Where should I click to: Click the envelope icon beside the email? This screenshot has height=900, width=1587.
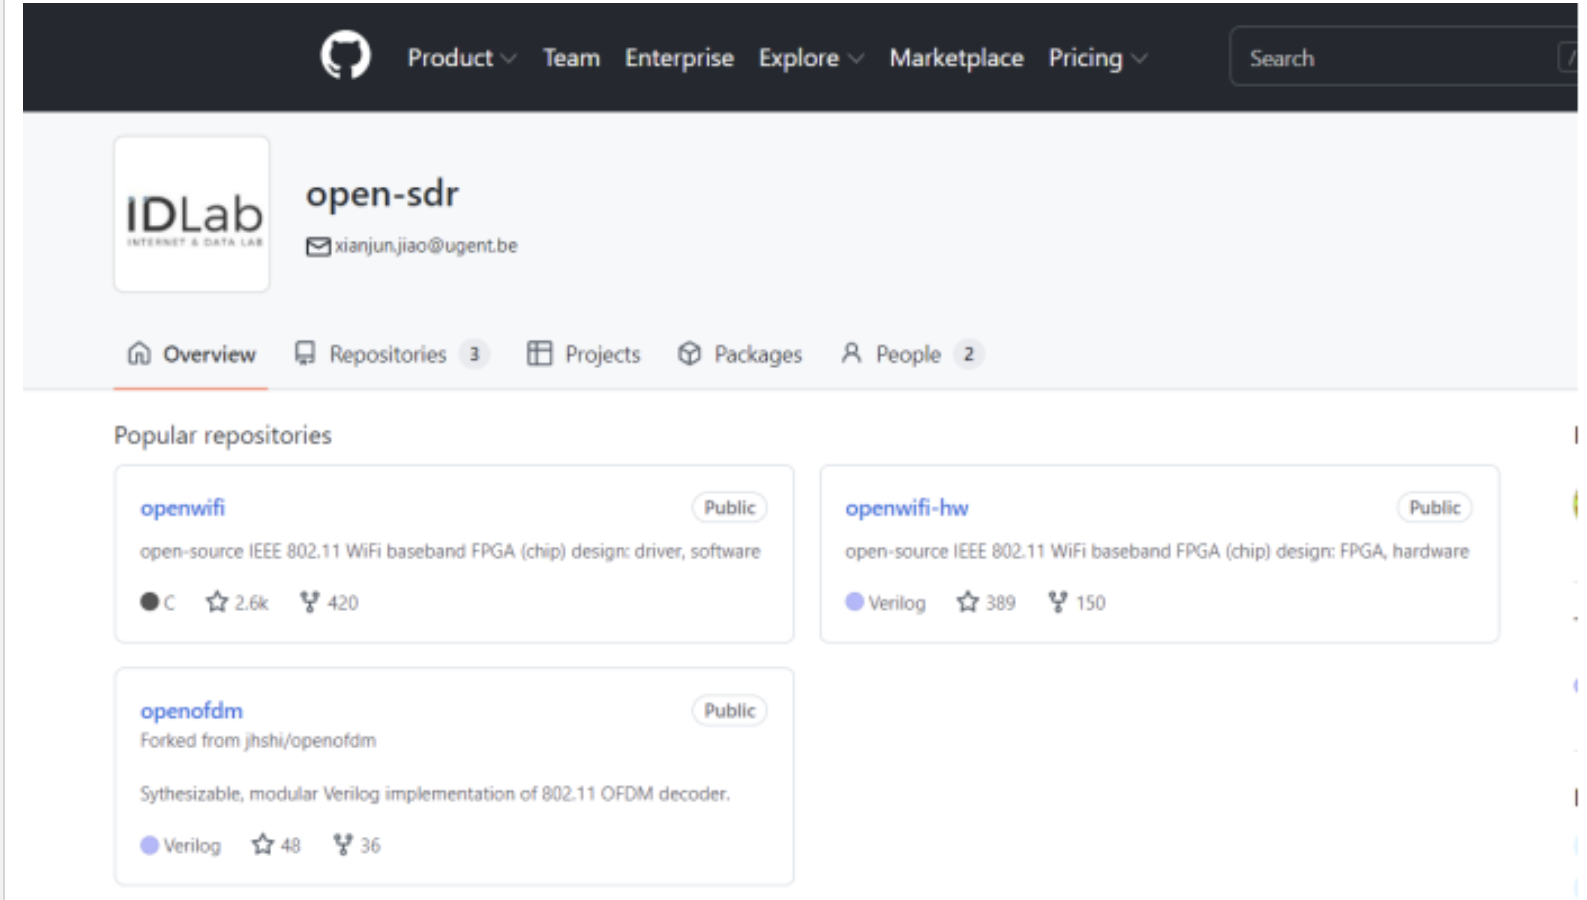coord(318,246)
